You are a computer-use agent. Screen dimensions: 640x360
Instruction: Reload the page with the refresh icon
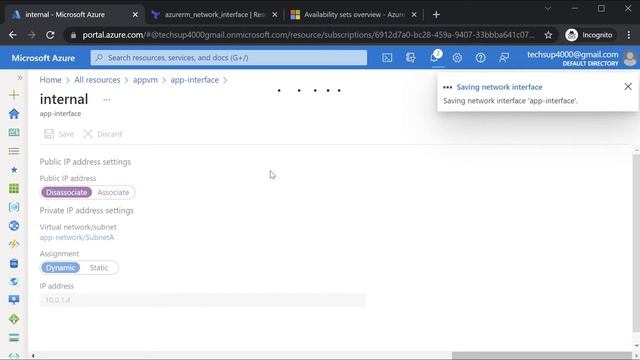point(50,35)
